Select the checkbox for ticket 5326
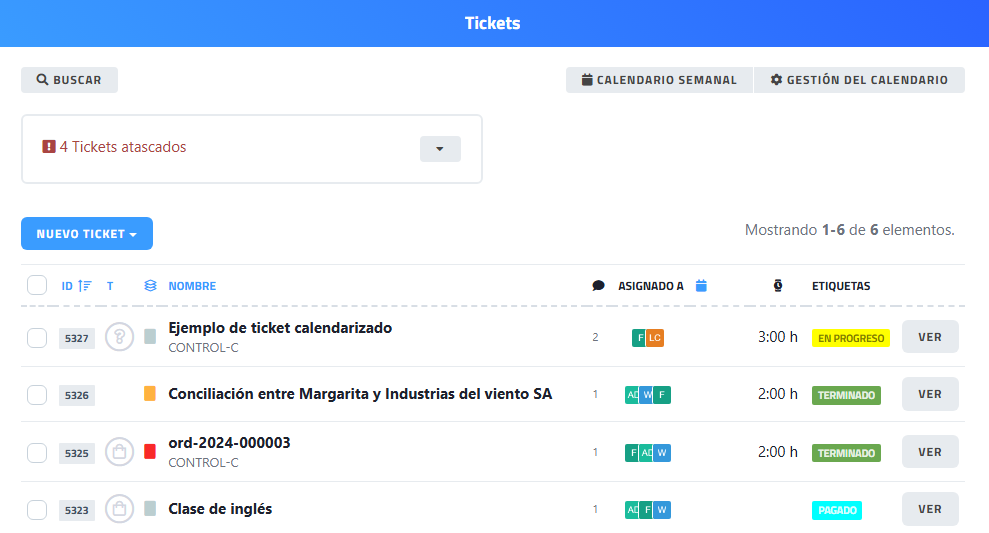 point(37,395)
